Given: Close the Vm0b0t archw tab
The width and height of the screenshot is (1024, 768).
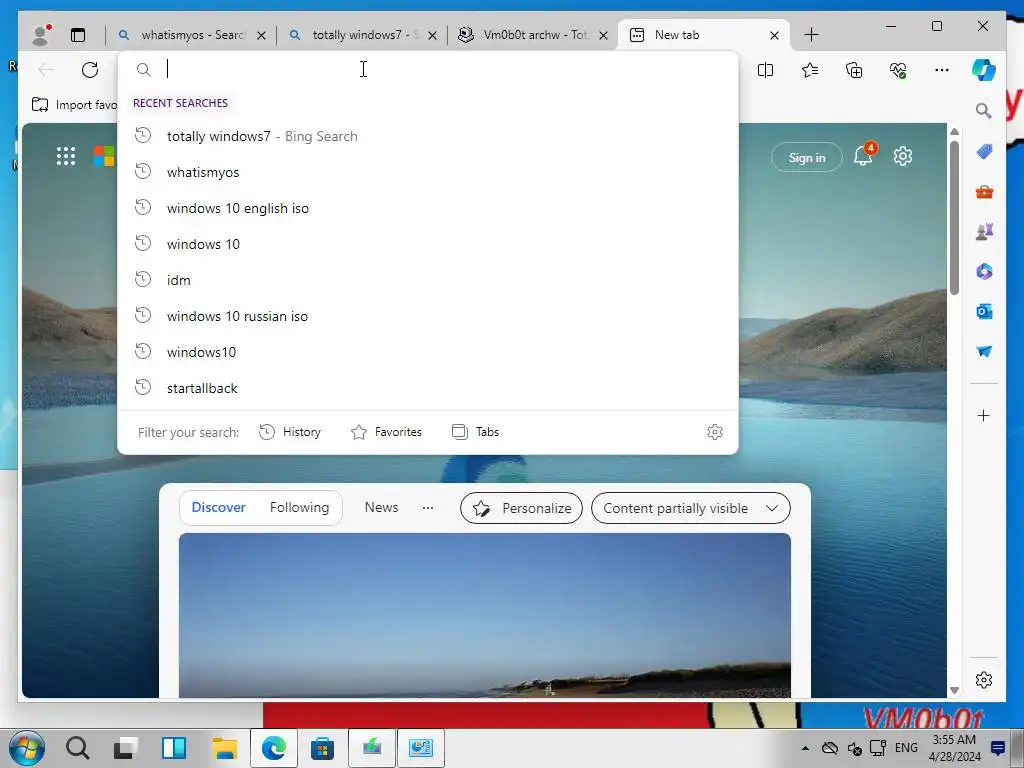Looking at the screenshot, I should coord(603,35).
